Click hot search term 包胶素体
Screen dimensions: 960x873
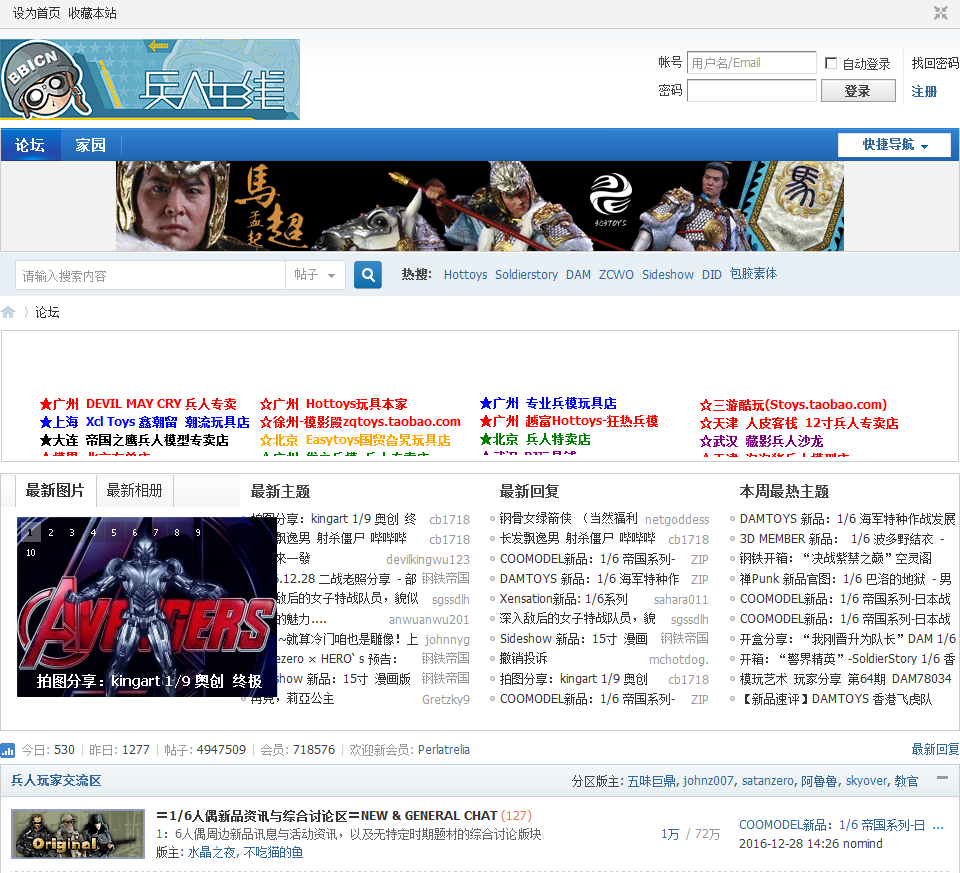click(753, 274)
